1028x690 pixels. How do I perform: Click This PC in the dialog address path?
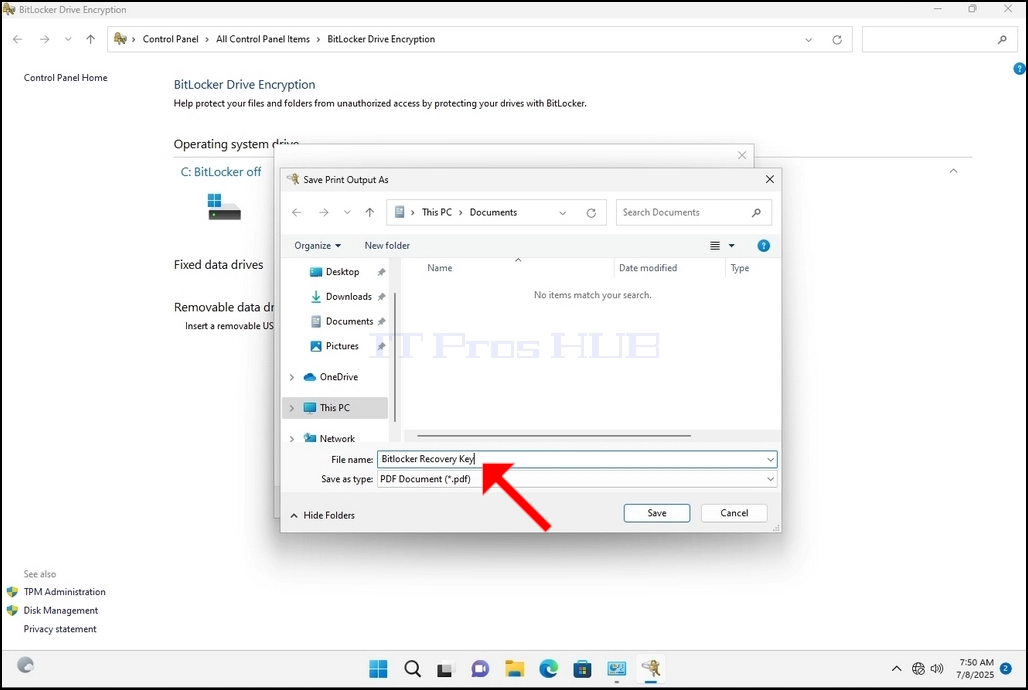point(437,213)
